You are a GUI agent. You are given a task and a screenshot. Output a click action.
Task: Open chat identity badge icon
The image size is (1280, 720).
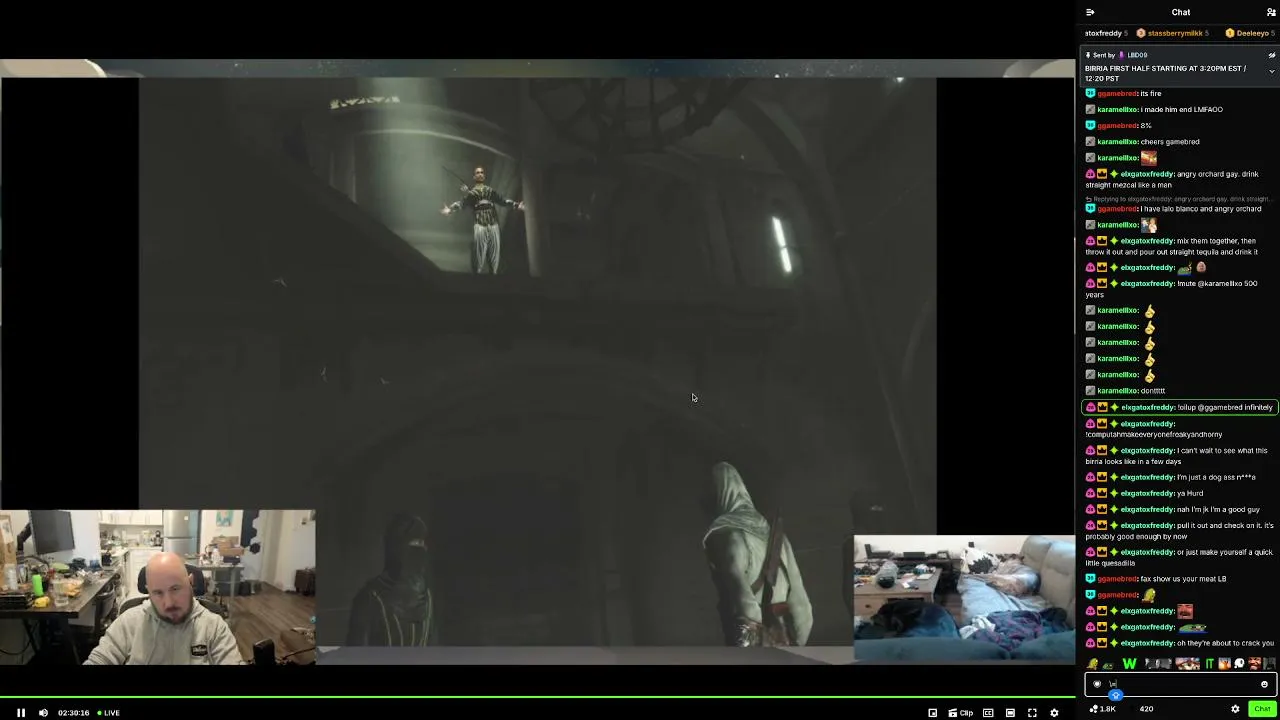click(1097, 684)
